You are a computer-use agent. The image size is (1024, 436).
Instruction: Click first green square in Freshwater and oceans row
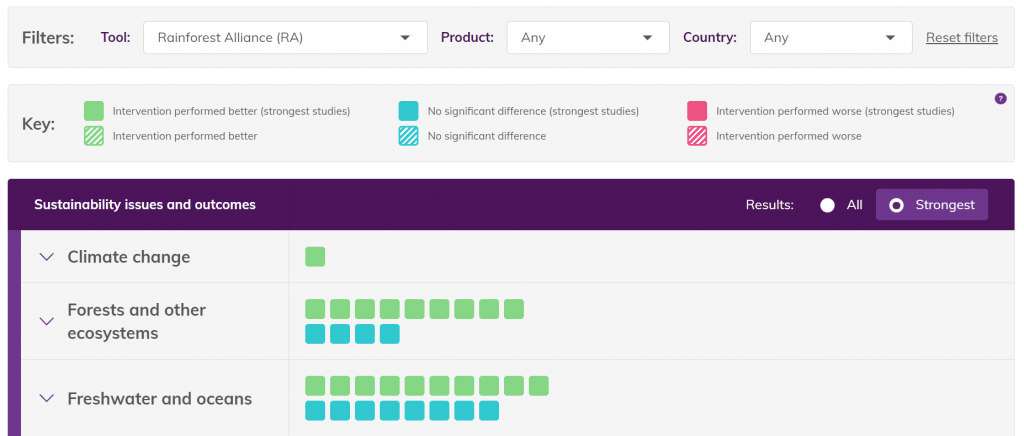point(315,386)
